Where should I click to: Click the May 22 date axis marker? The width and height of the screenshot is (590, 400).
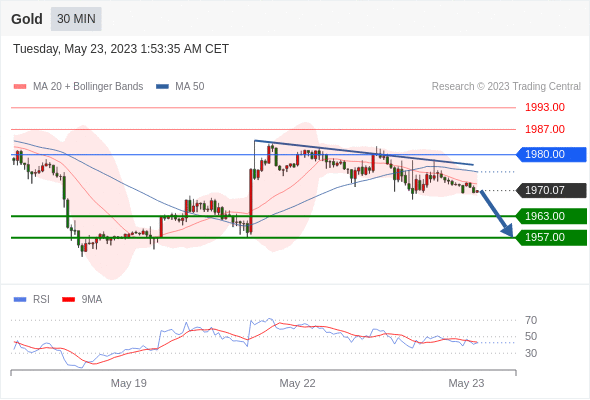(x=297, y=383)
